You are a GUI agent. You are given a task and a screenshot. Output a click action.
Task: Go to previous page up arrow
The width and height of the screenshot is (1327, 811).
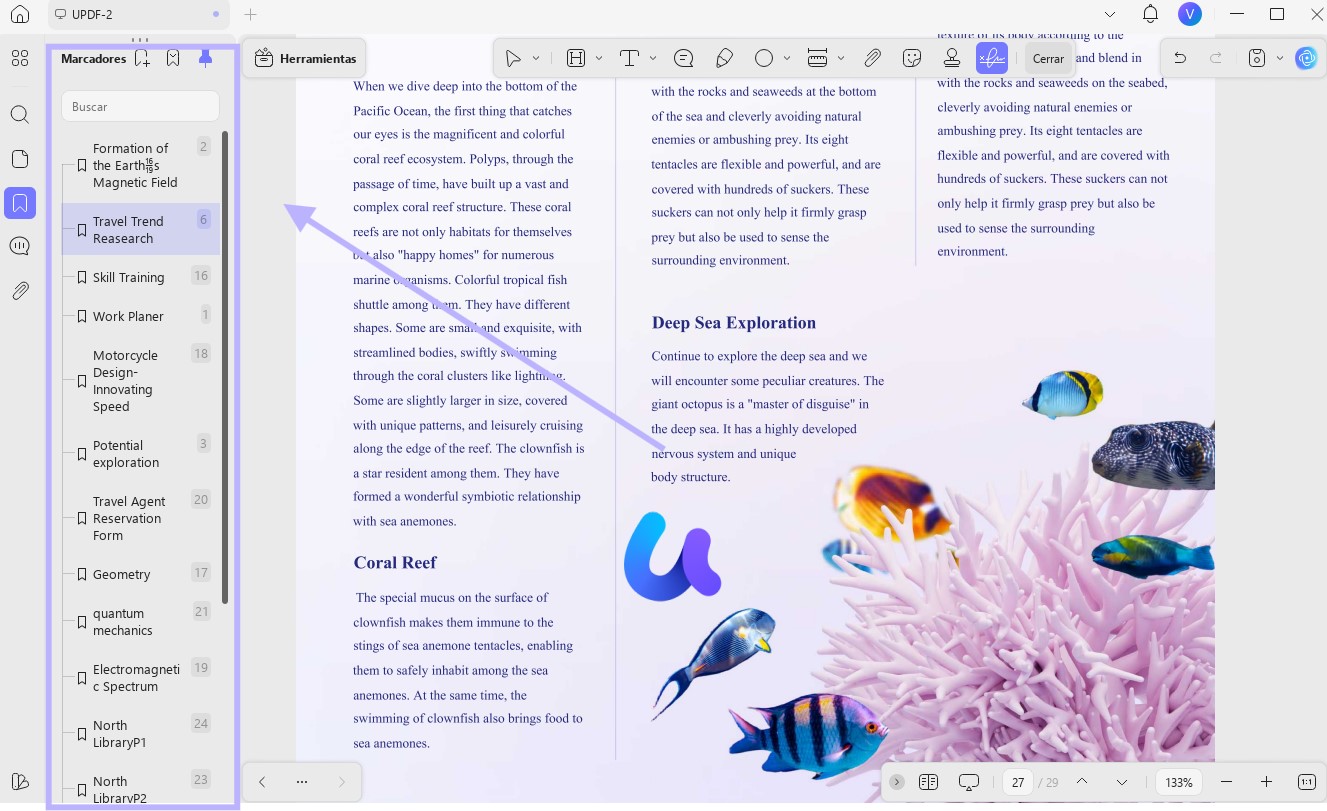coord(1081,782)
